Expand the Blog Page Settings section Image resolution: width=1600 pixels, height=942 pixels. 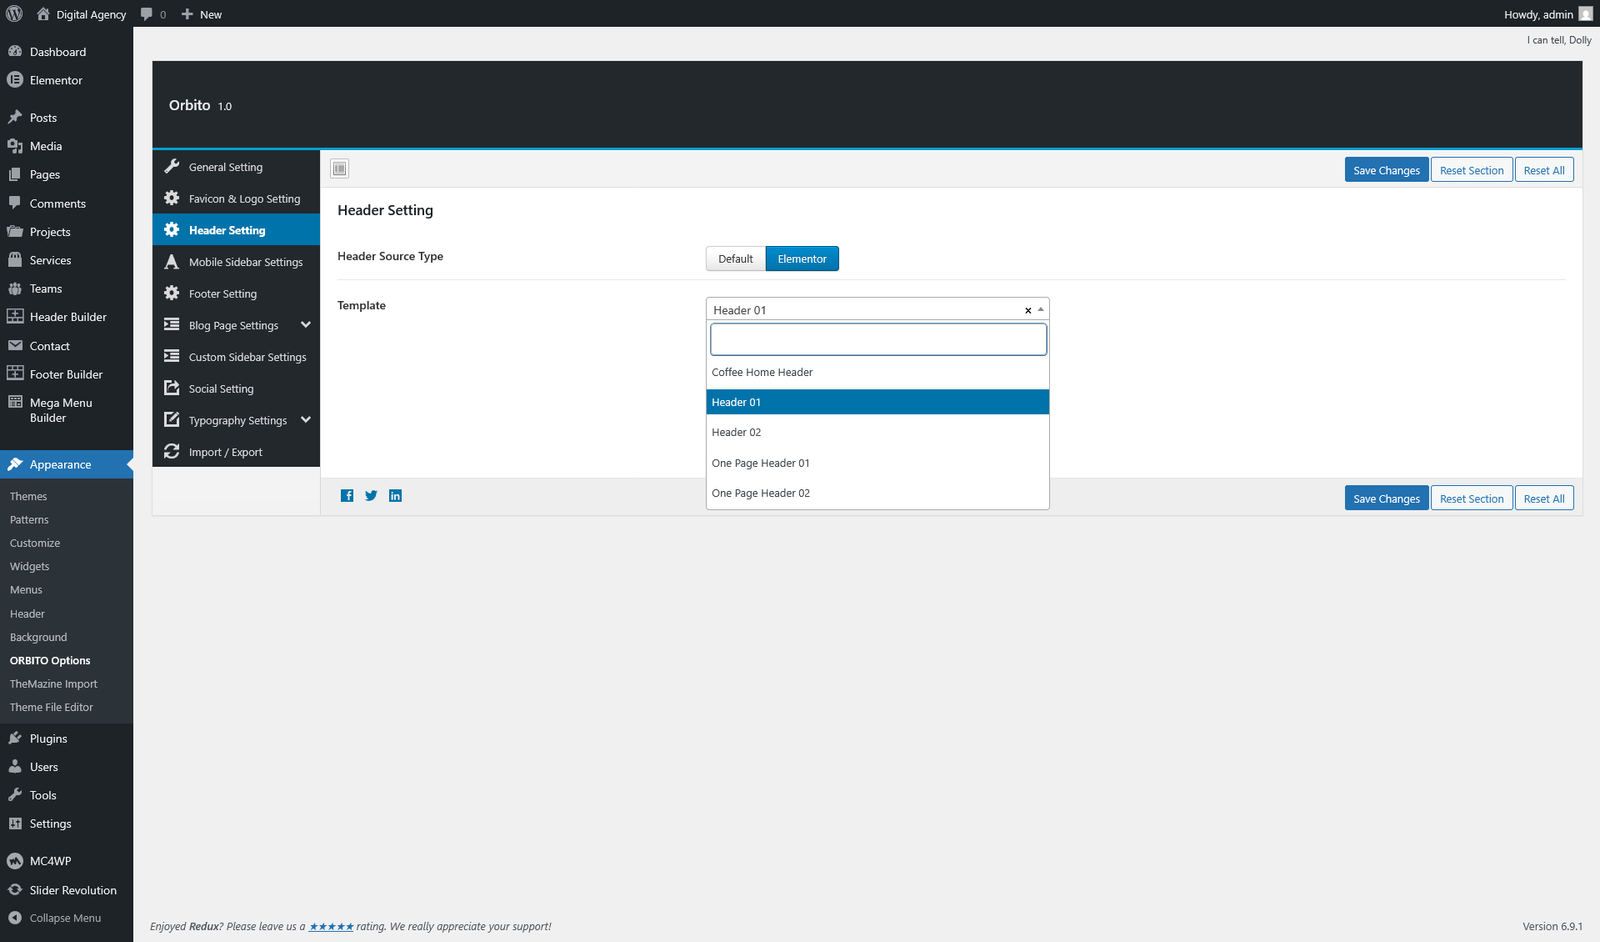(x=306, y=325)
